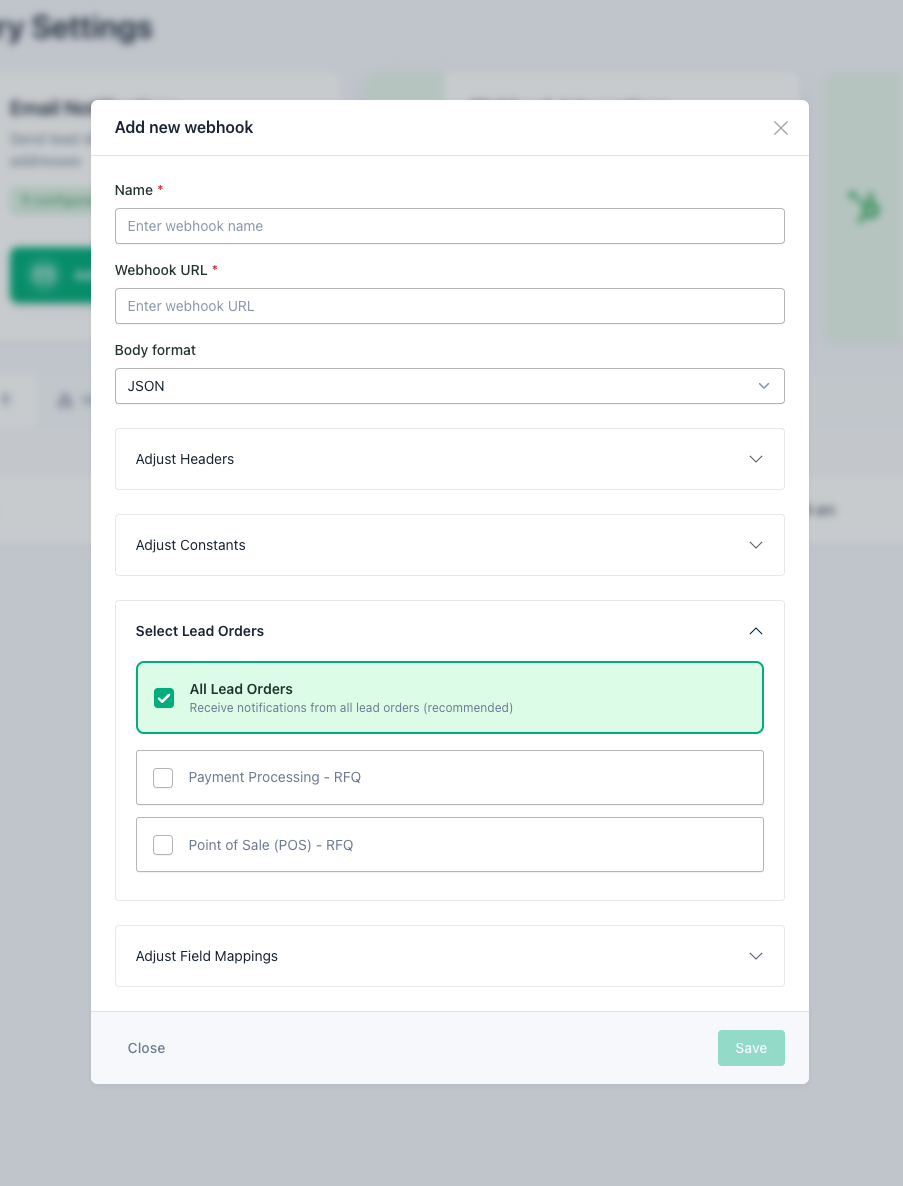Click the Adjust Field Mappings chevron icon
Image resolution: width=903 pixels, height=1186 pixels.
tap(756, 956)
